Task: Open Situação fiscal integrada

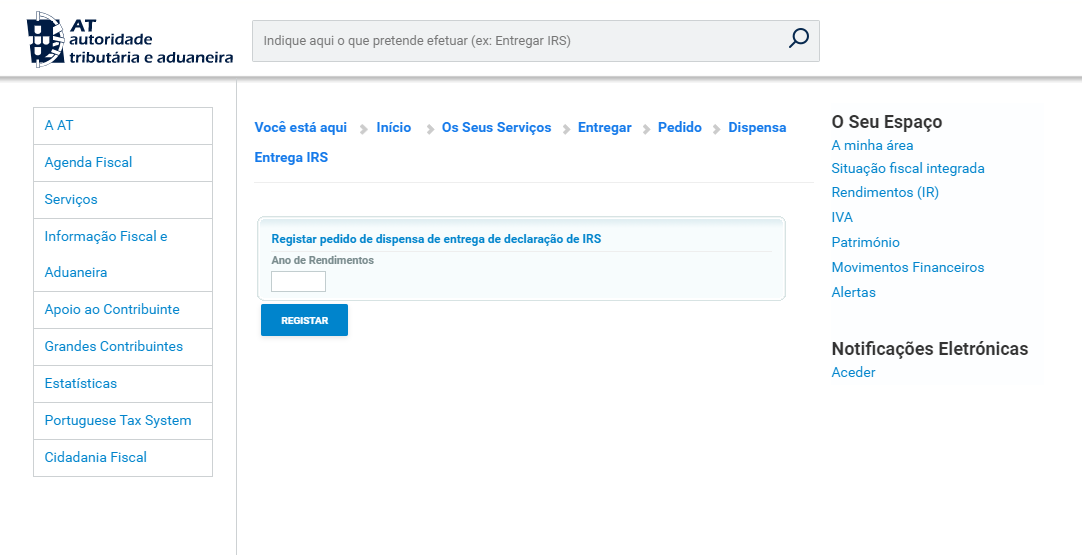Action: [908, 169]
